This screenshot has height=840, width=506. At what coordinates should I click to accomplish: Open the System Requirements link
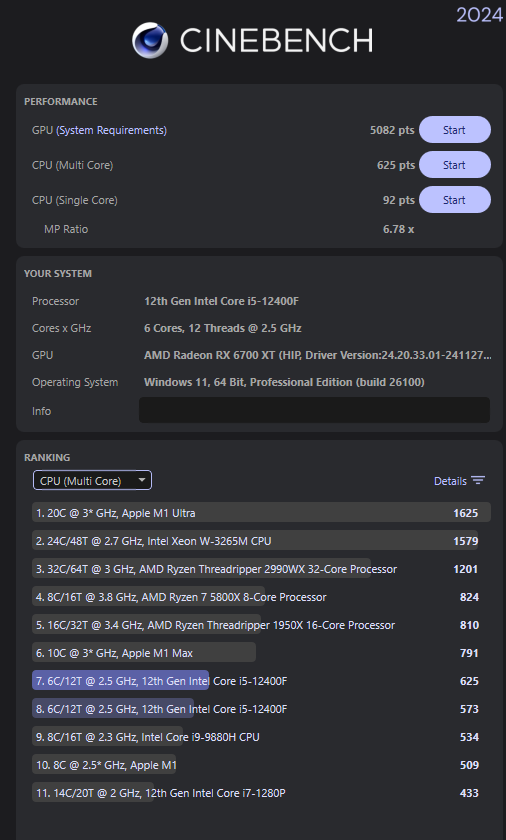click(x=111, y=130)
